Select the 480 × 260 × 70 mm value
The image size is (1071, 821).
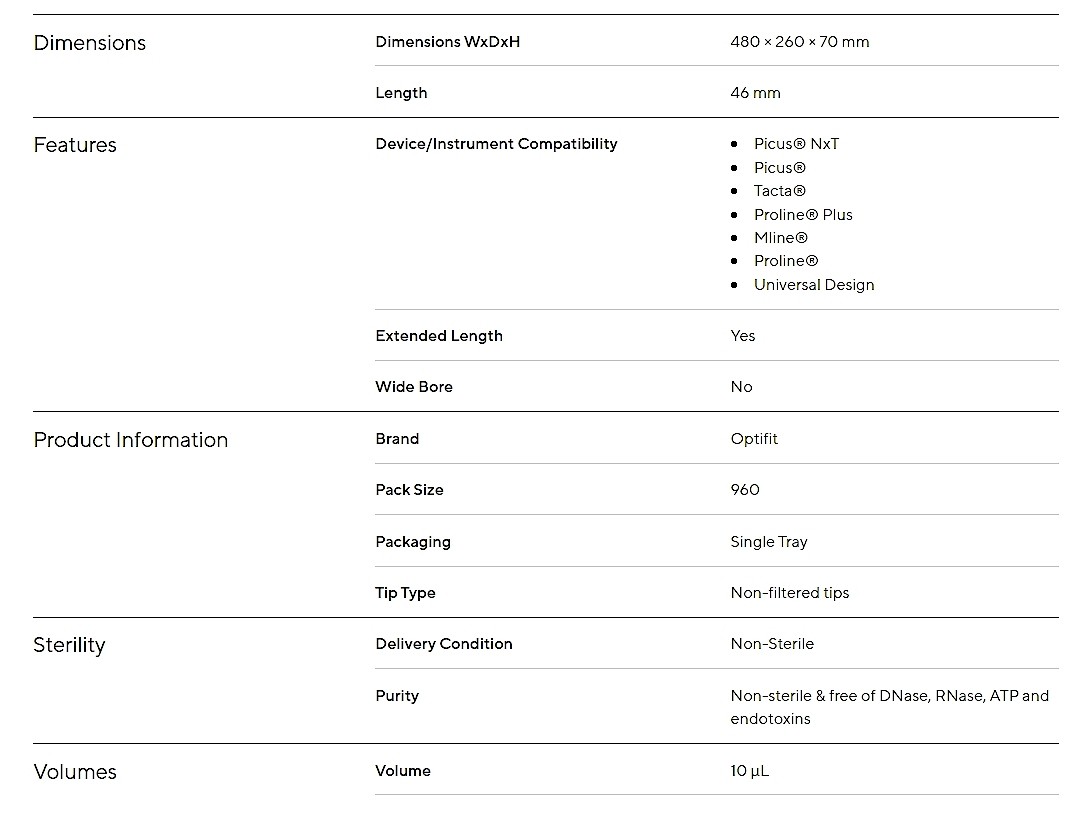click(800, 42)
